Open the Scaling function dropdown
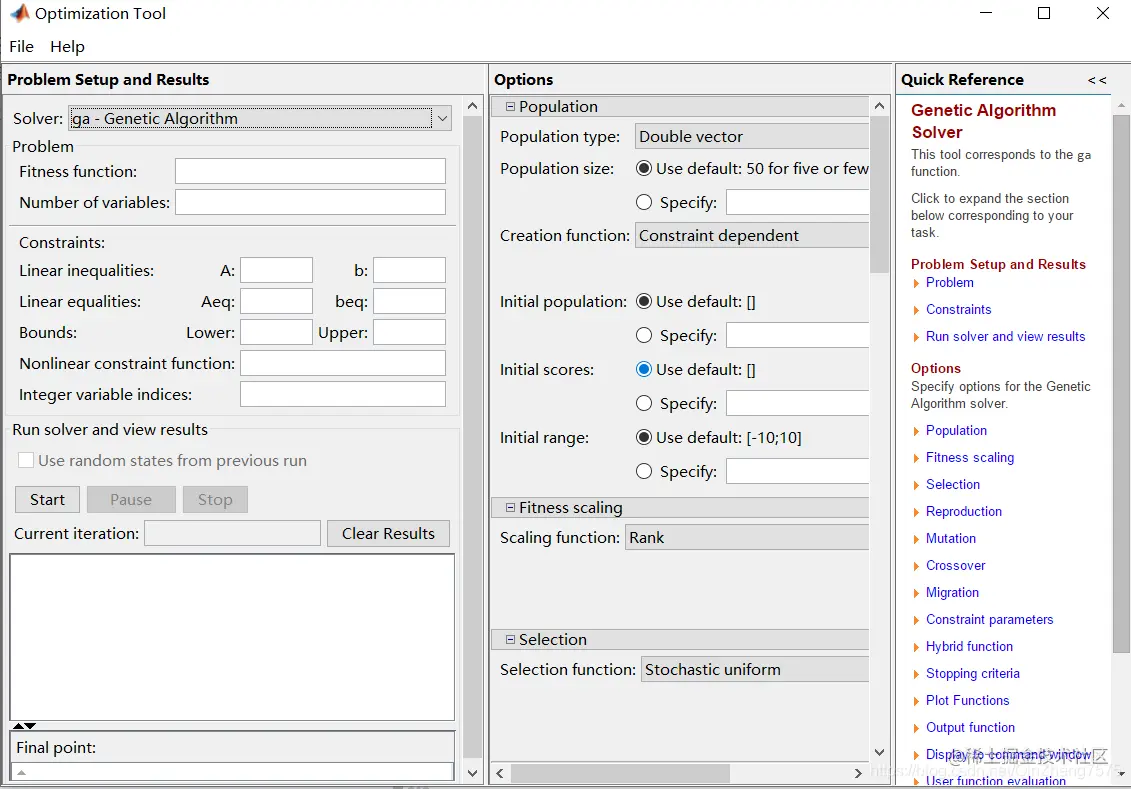The width and height of the screenshot is (1131, 789). point(747,537)
